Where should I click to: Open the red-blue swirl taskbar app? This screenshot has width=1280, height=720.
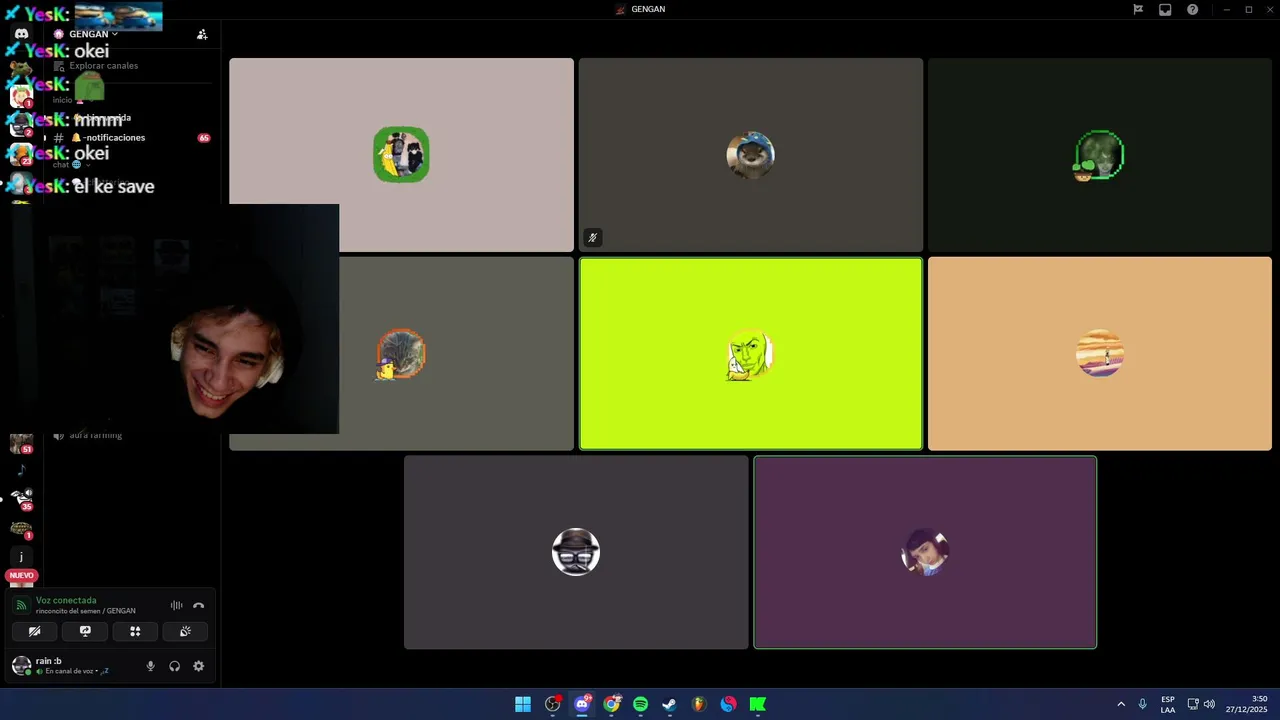tap(729, 704)
